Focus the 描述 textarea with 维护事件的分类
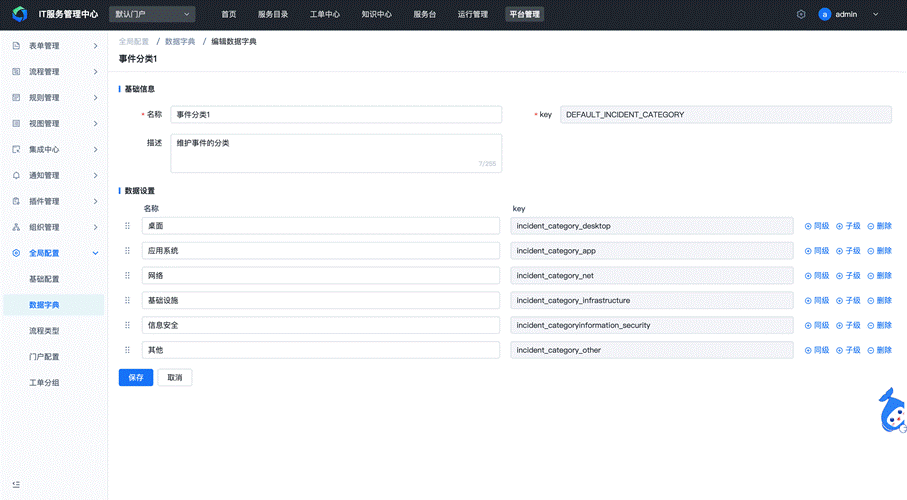 (x=336, y=153)
